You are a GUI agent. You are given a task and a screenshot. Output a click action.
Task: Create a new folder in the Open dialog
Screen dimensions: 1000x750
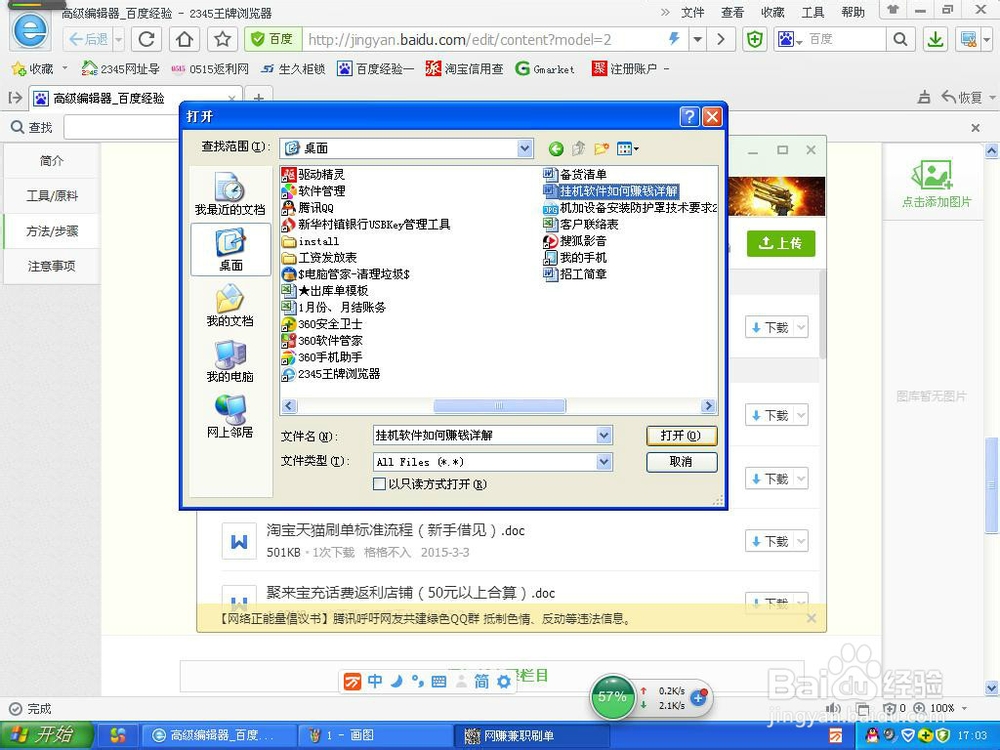pyautogui.click(x=601, y=149)
